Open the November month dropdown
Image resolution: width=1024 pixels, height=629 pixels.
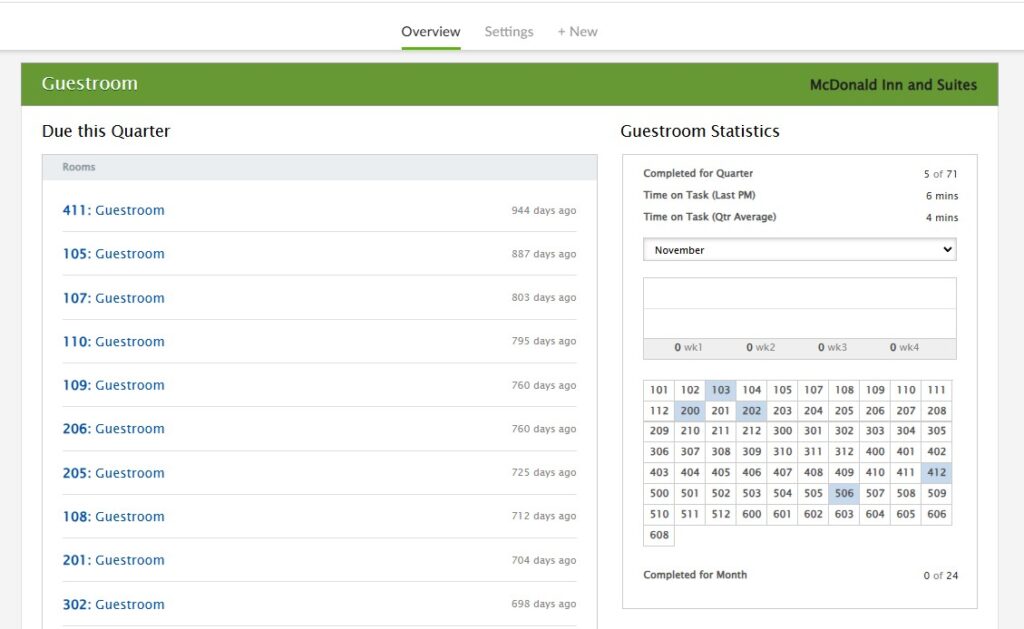(x=799, y=250)
